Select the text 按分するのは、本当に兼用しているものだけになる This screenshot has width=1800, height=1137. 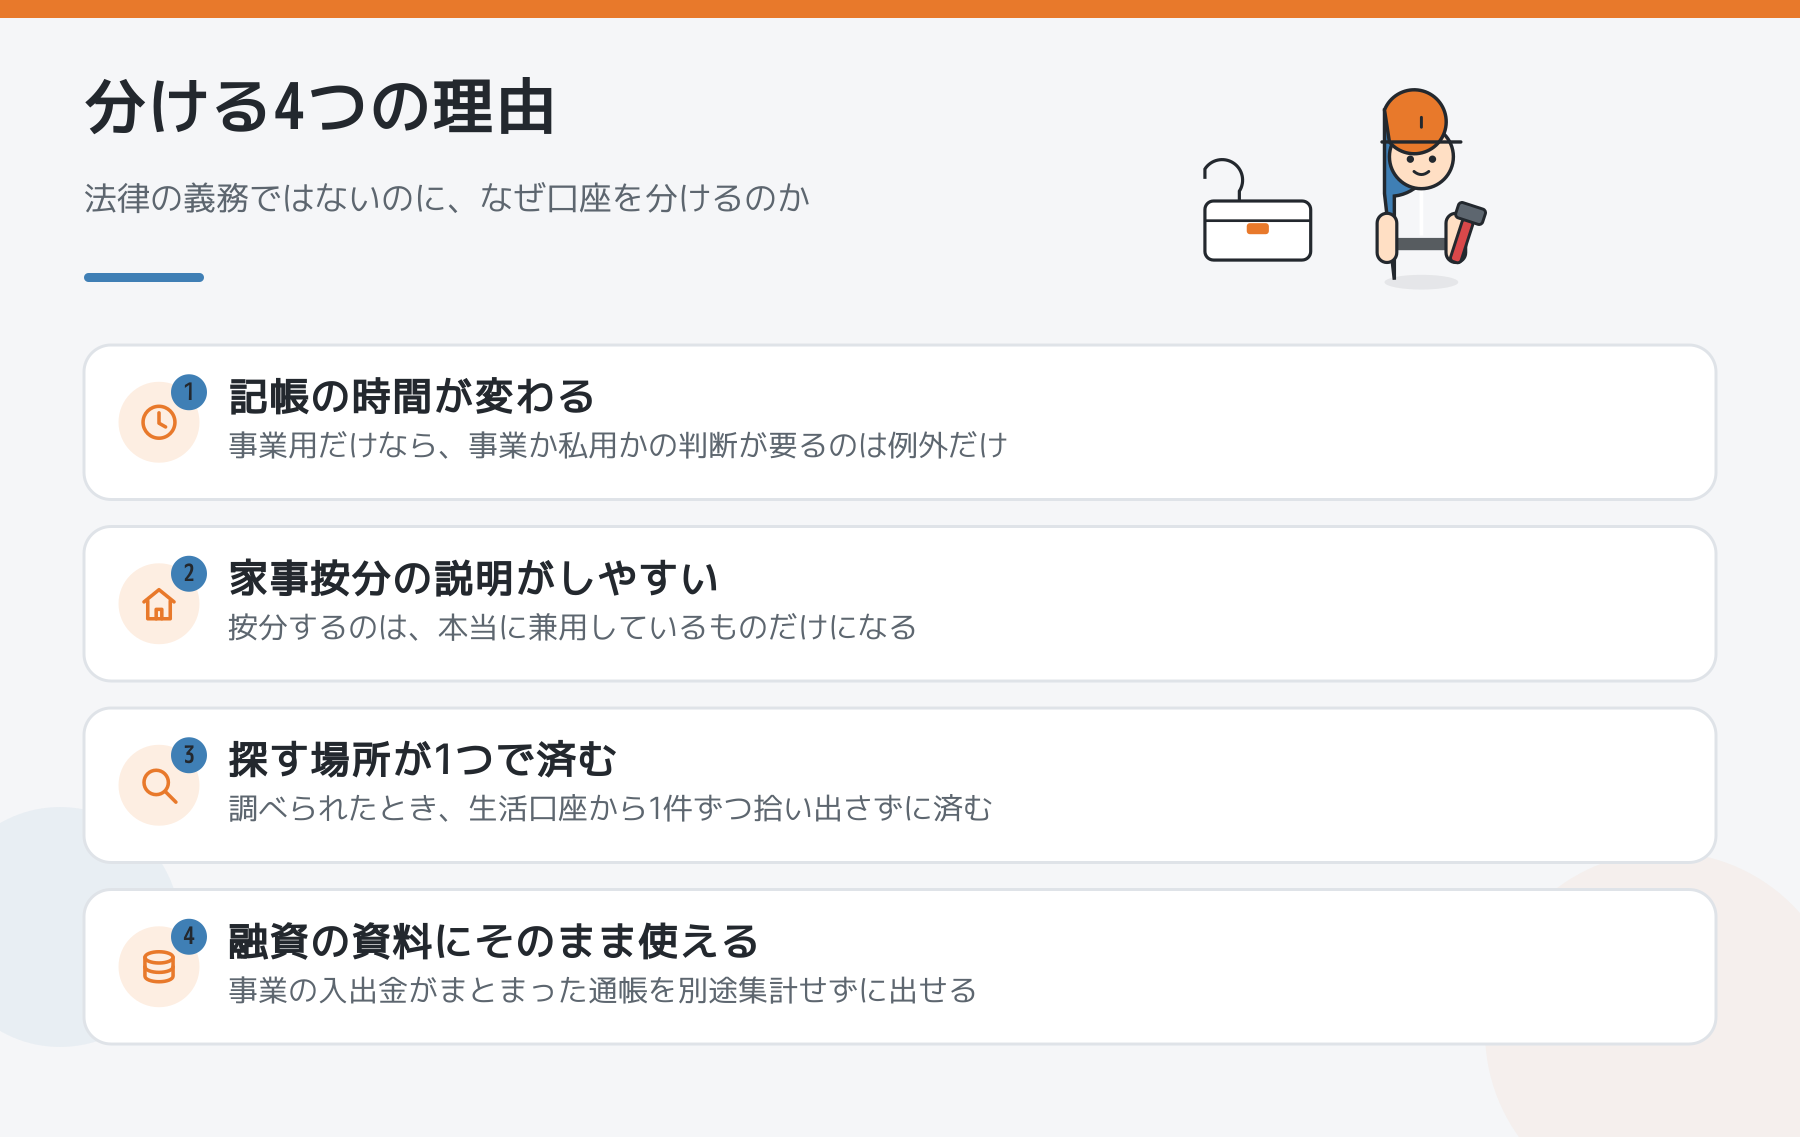click(573, 627)
